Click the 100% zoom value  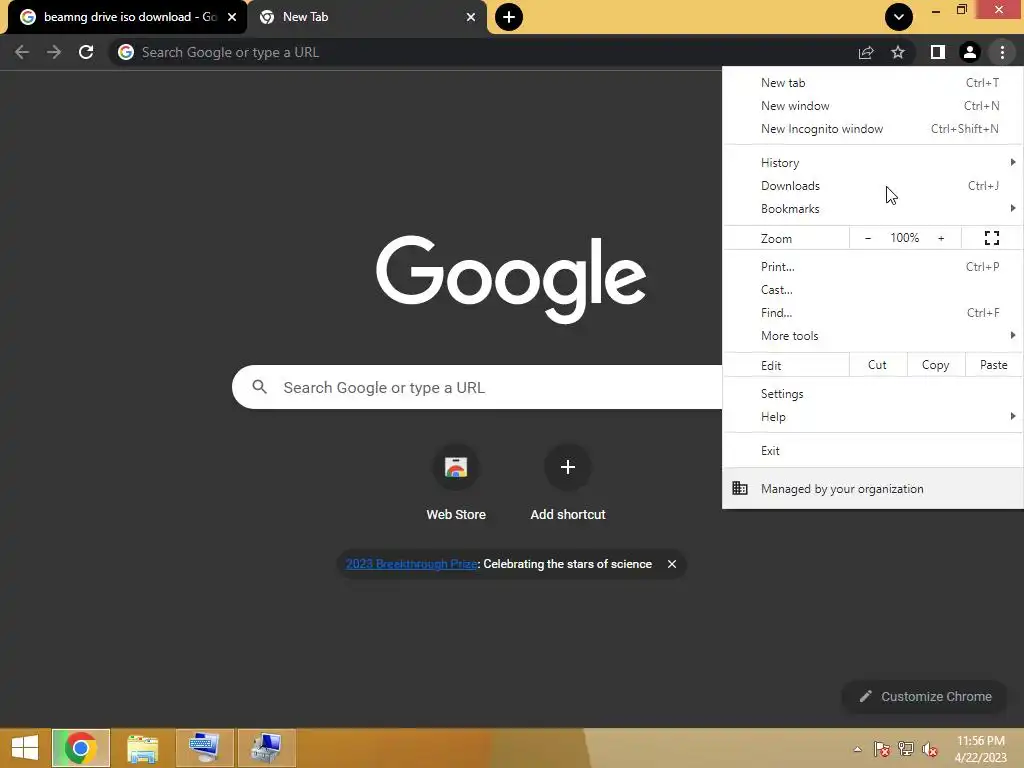point(904,238)
